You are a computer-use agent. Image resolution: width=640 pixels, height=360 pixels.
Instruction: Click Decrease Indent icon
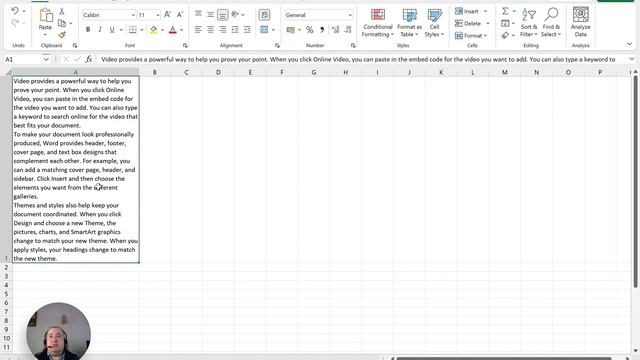235,29
